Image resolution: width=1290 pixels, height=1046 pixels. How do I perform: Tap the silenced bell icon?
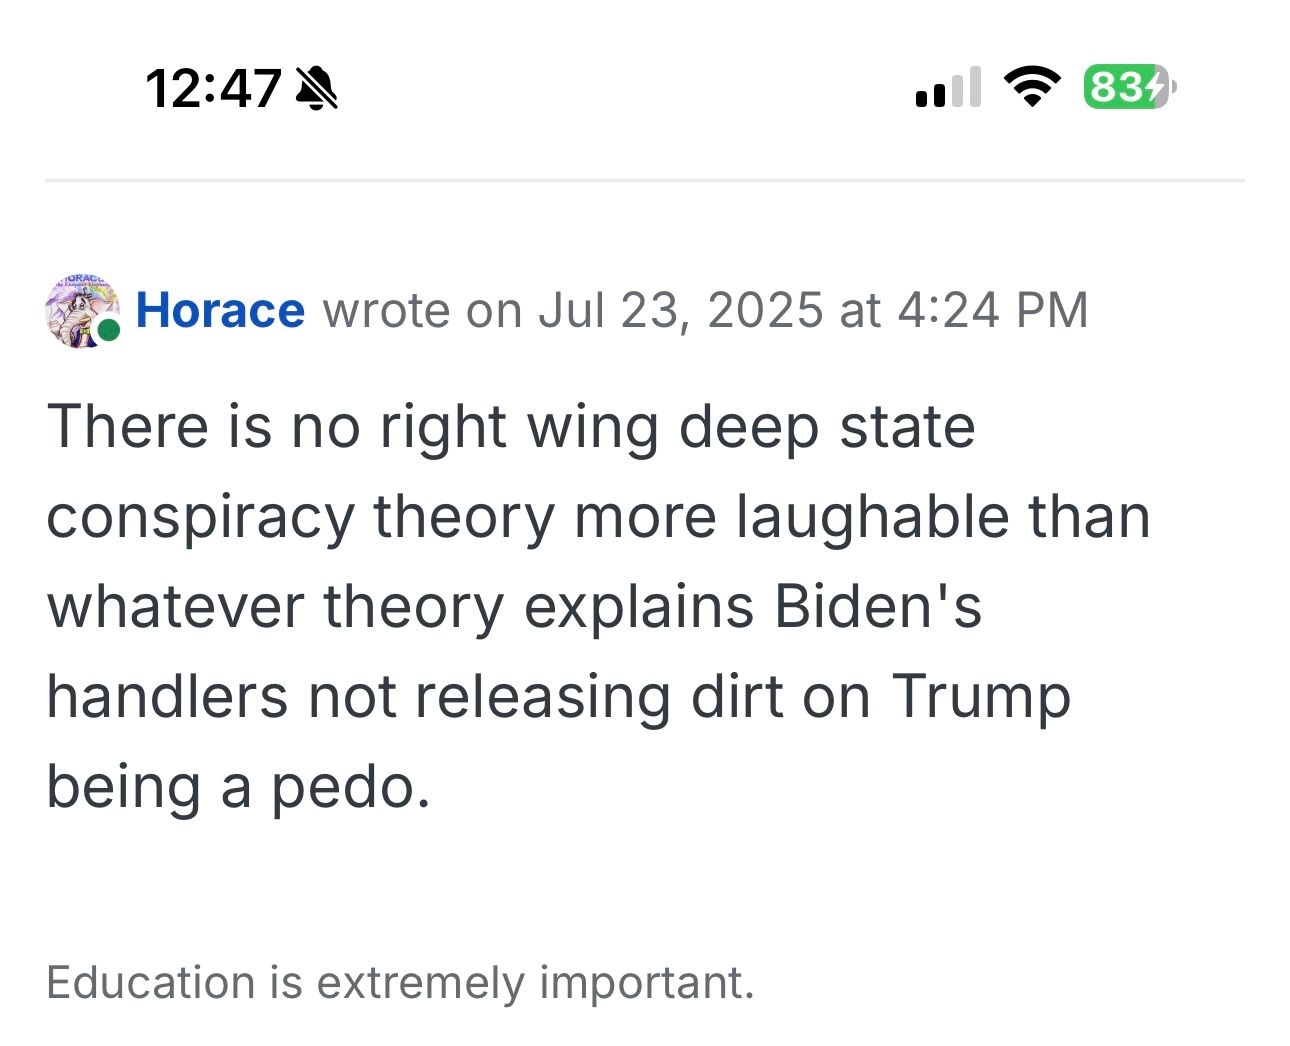317,89
